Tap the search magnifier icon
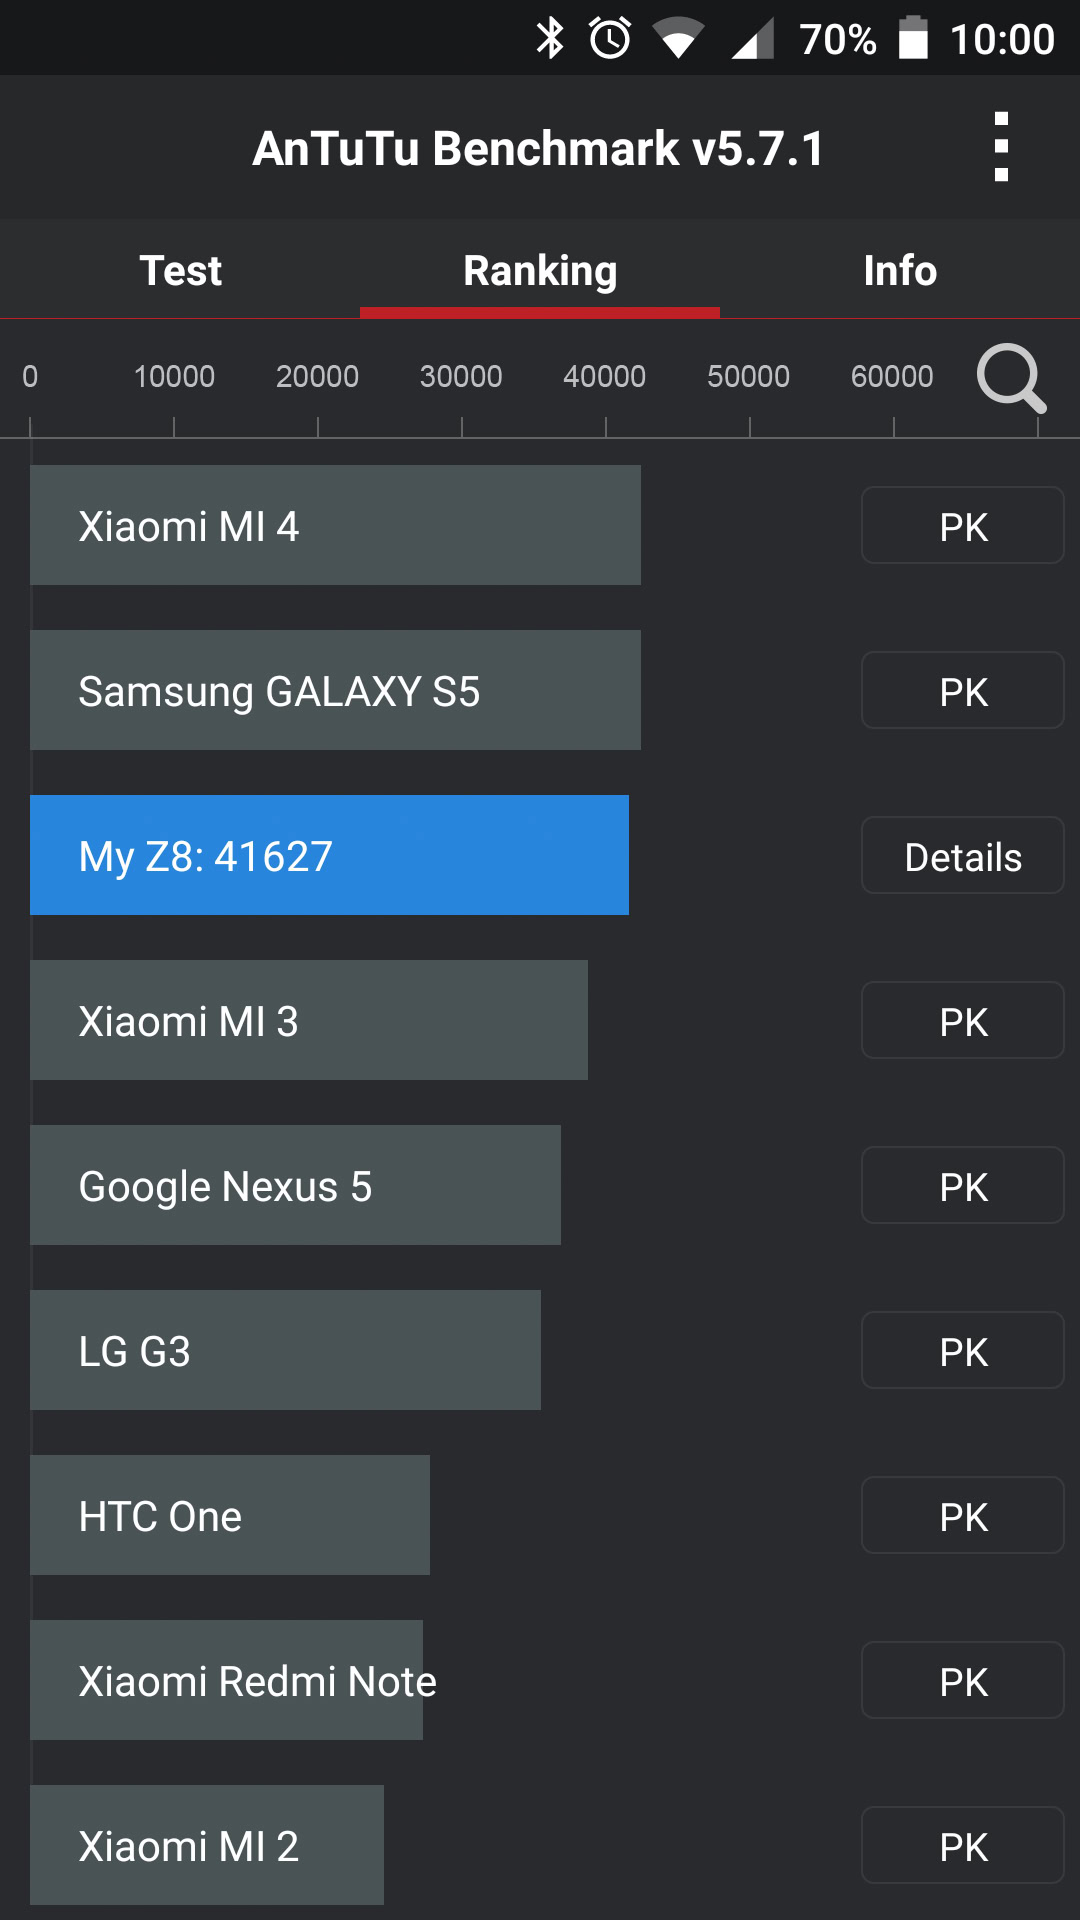 (x=1011, y=378)
